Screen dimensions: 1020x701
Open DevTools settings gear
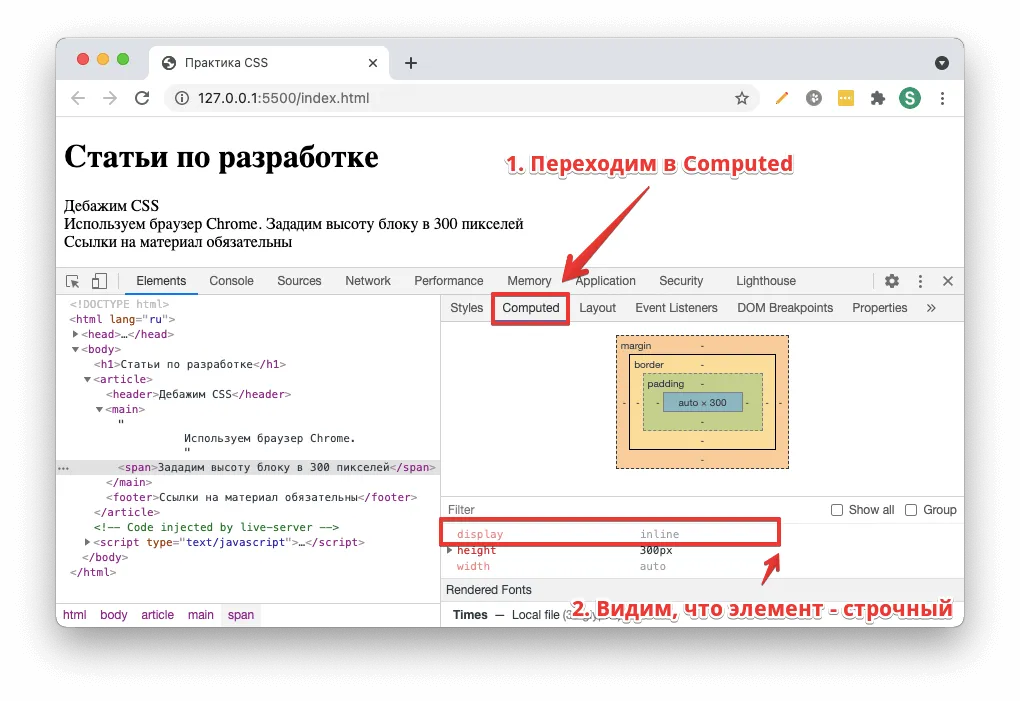coord(892,281)
